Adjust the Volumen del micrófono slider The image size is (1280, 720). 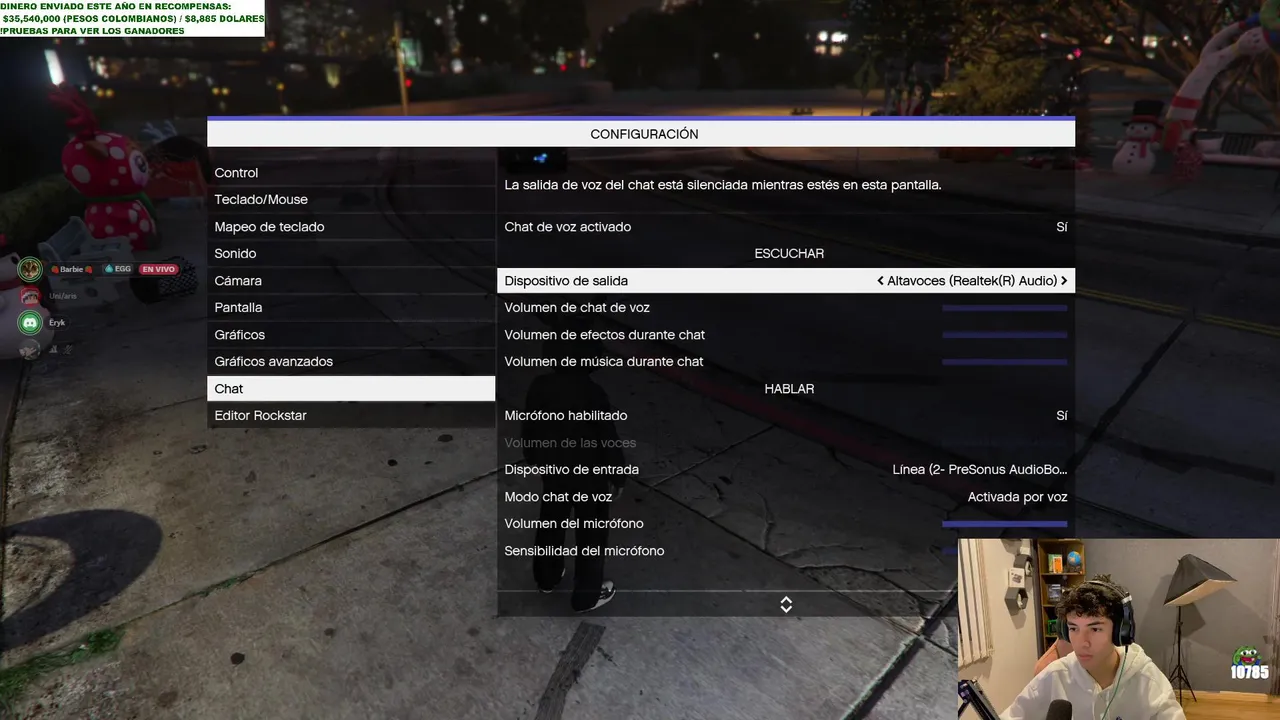tap(1005, 523)
